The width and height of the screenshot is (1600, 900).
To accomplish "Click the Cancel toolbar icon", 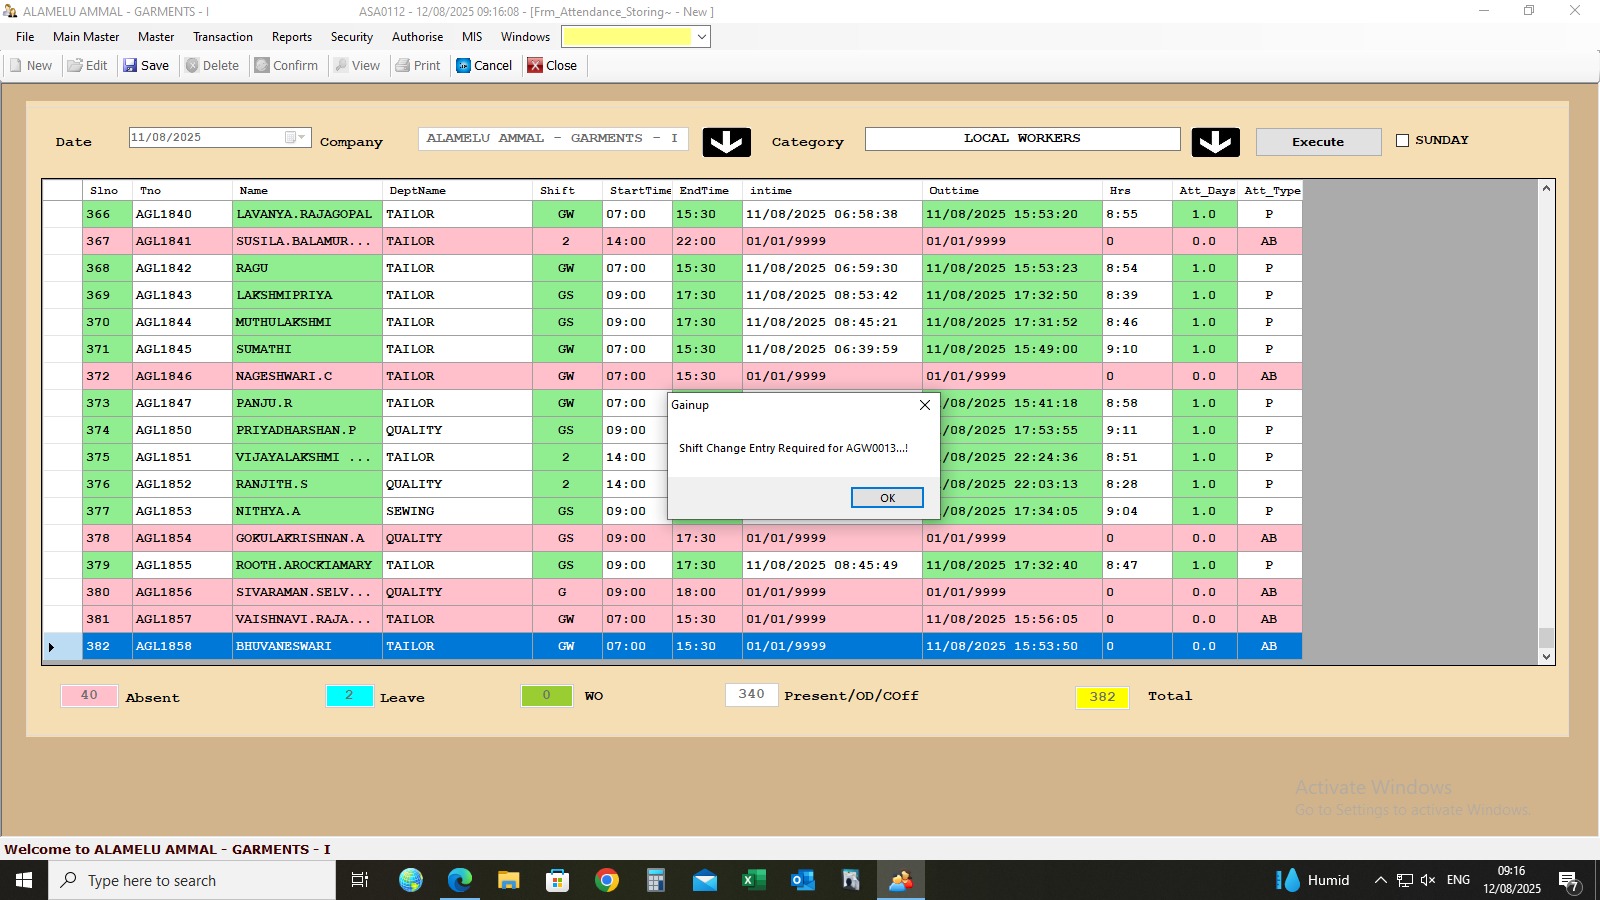I will (x=464, y=66).
